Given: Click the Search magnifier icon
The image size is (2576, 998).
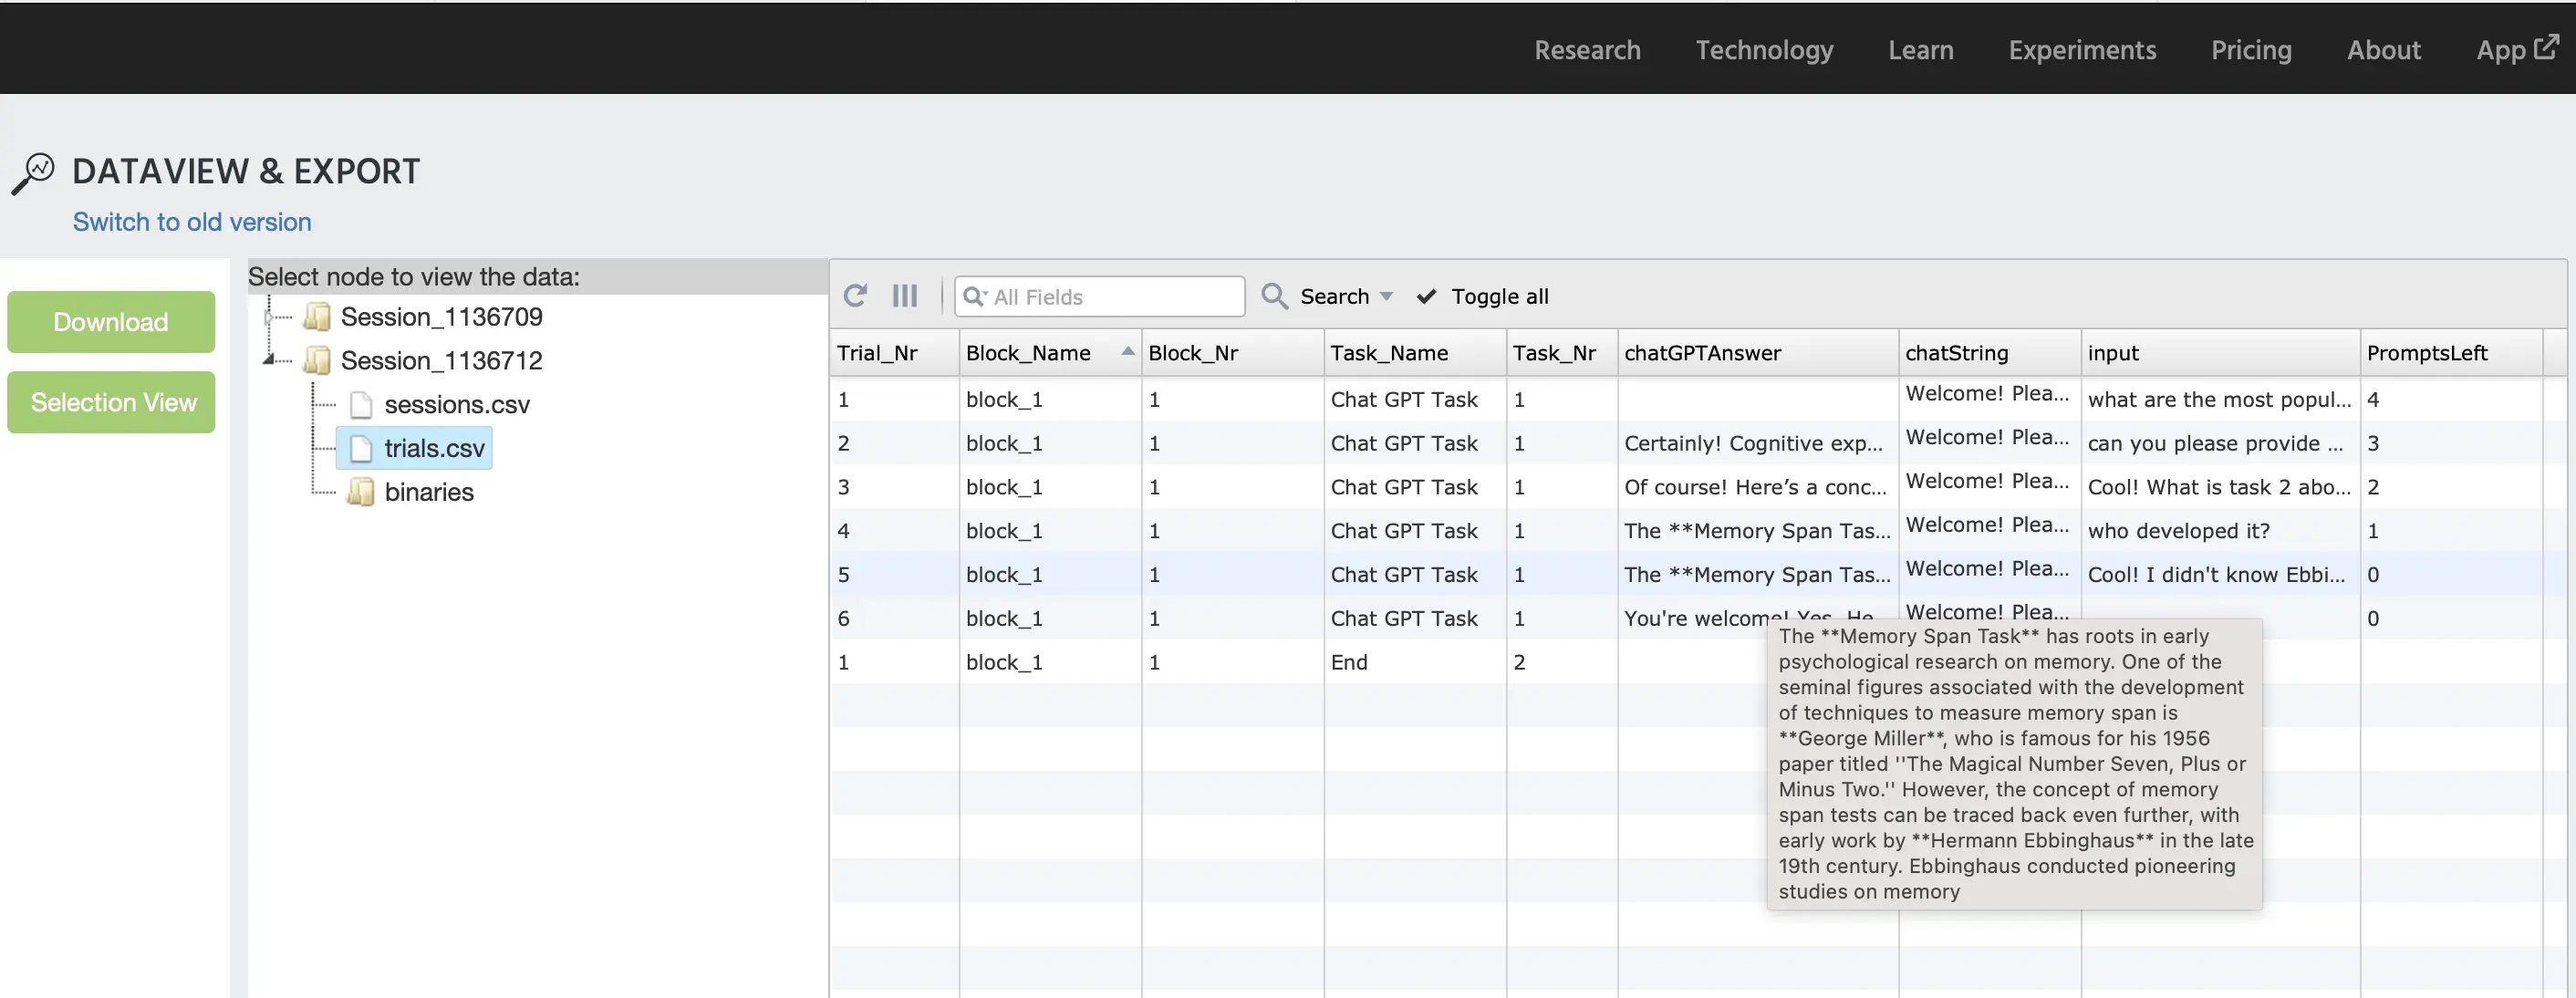Looking at the screenshot, I should pos(1274,296).
